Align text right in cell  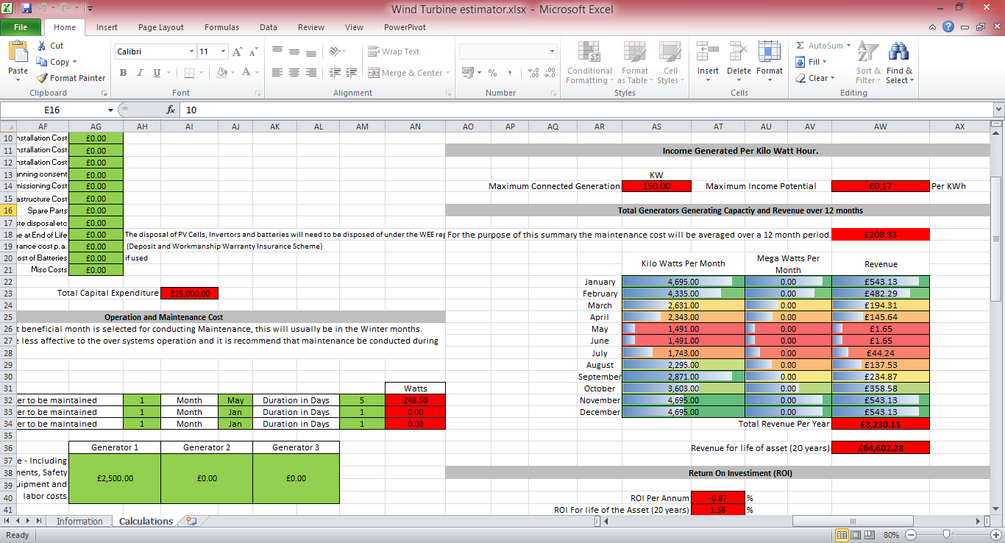(x=311, y=72)
